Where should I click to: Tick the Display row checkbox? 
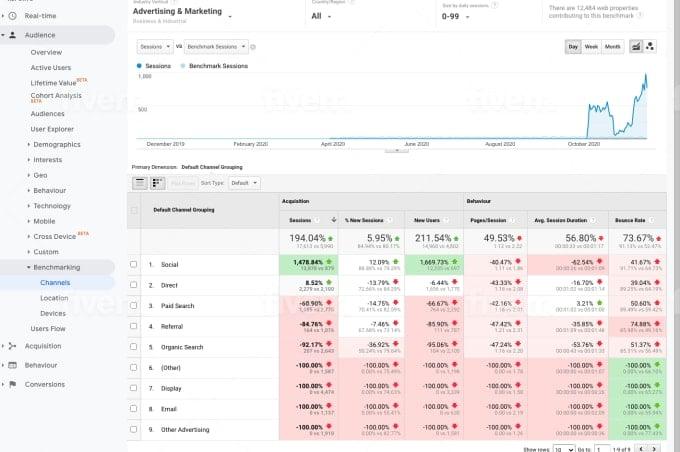134,388
